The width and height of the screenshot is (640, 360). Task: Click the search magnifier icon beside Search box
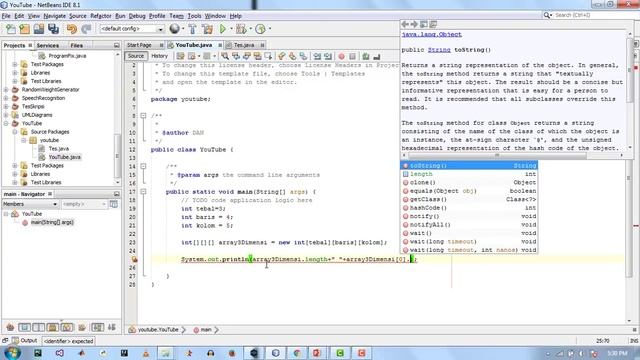pyautogui.click(x=547, y=15)
